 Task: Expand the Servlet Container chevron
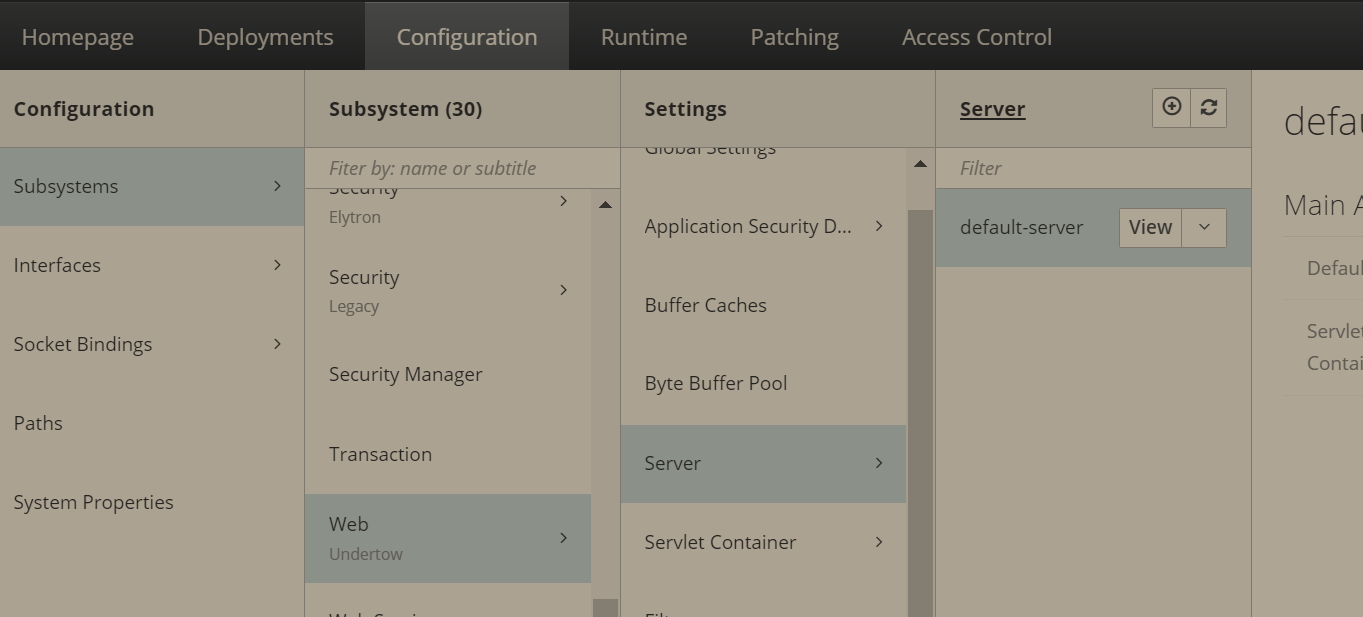(879, 542)
